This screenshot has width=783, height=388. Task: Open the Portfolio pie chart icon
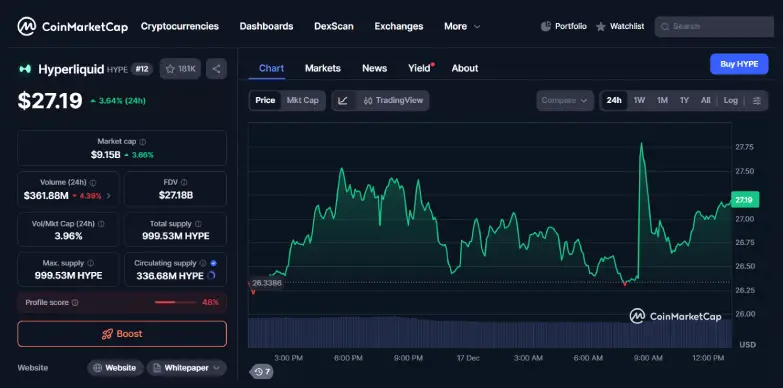pos(546,26)
